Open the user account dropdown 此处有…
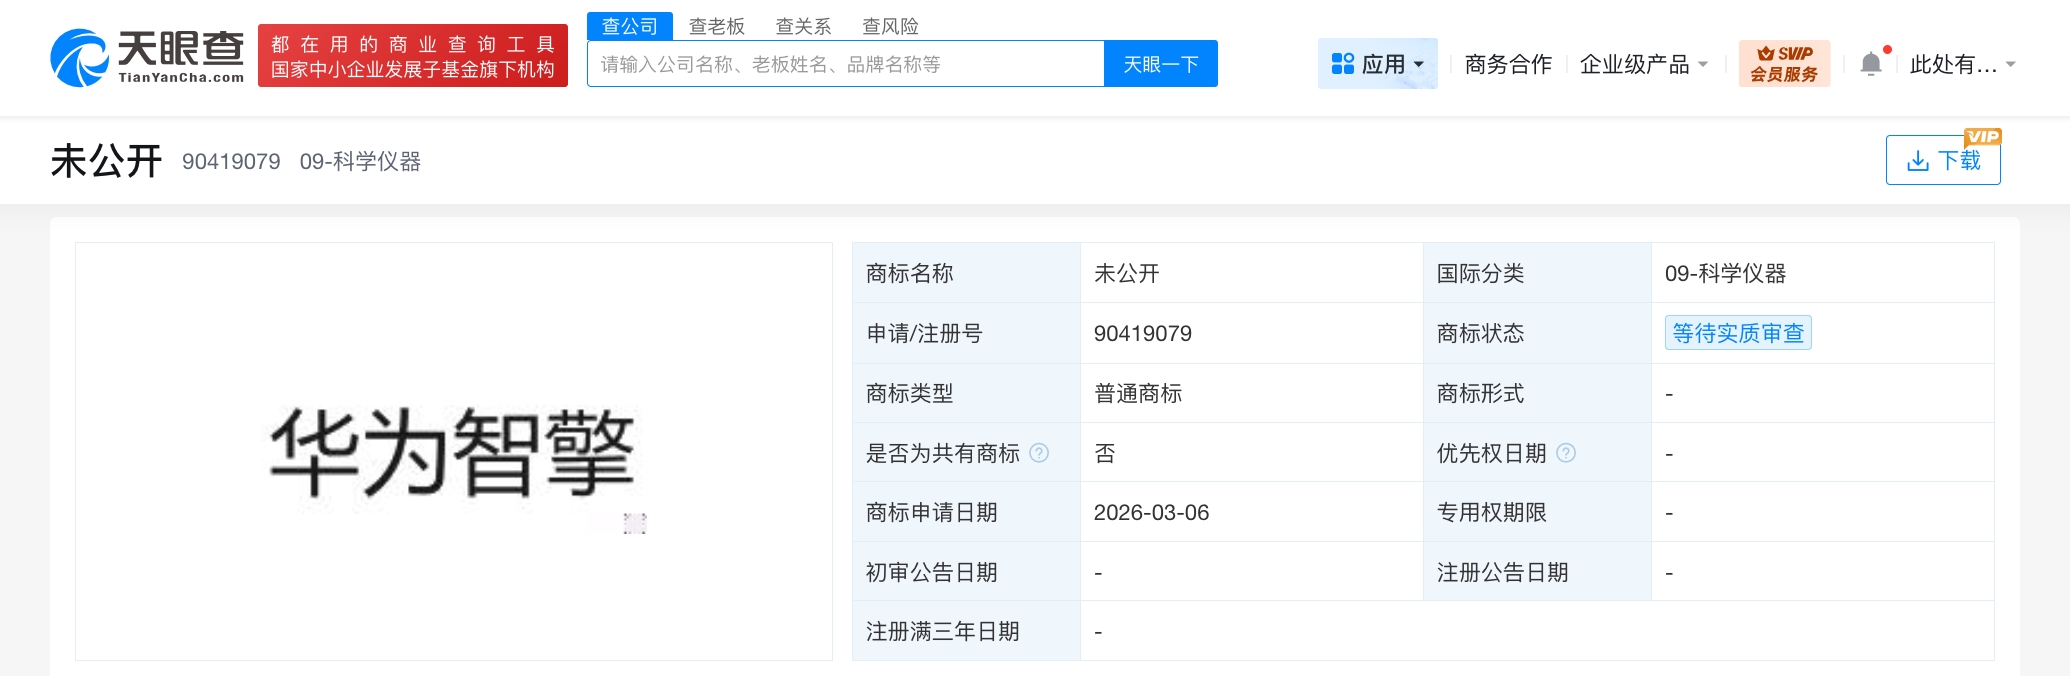The height and width of the screenshot is (676, 2070). [1961, 65]
